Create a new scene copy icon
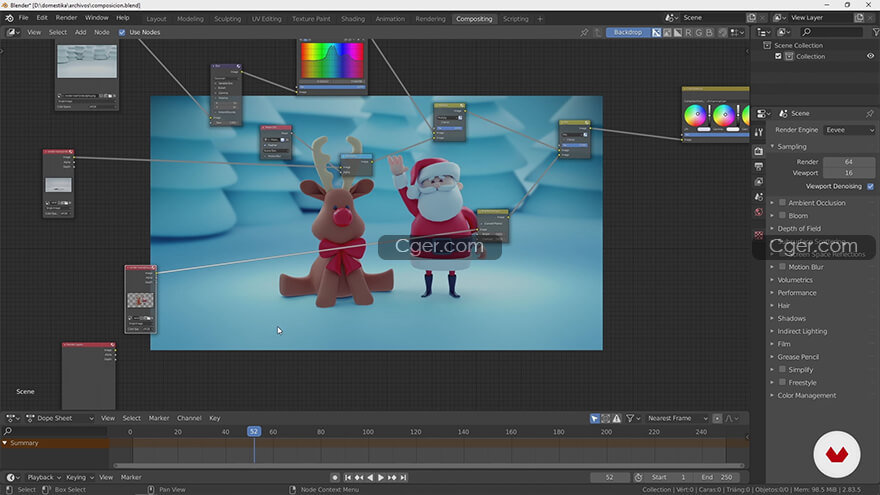The height and width of the screenshot is (495, 880). (751, 18)
